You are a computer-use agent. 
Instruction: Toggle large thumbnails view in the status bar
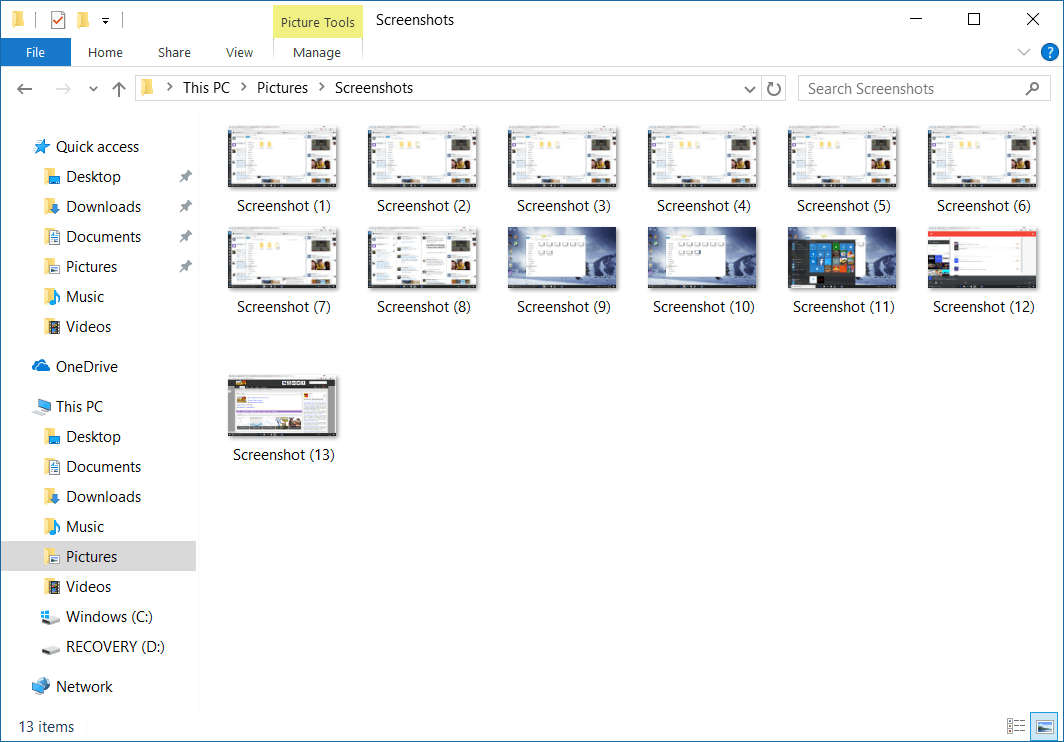click(1044, 726)
